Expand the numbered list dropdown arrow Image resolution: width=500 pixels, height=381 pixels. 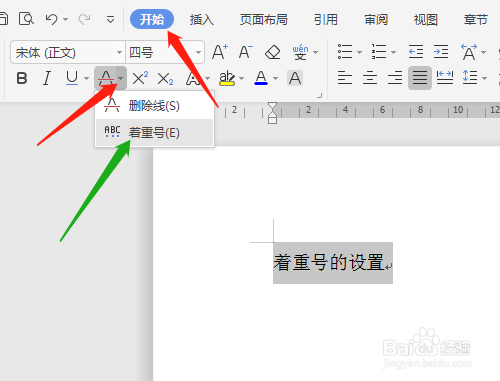tap(393, 52)
